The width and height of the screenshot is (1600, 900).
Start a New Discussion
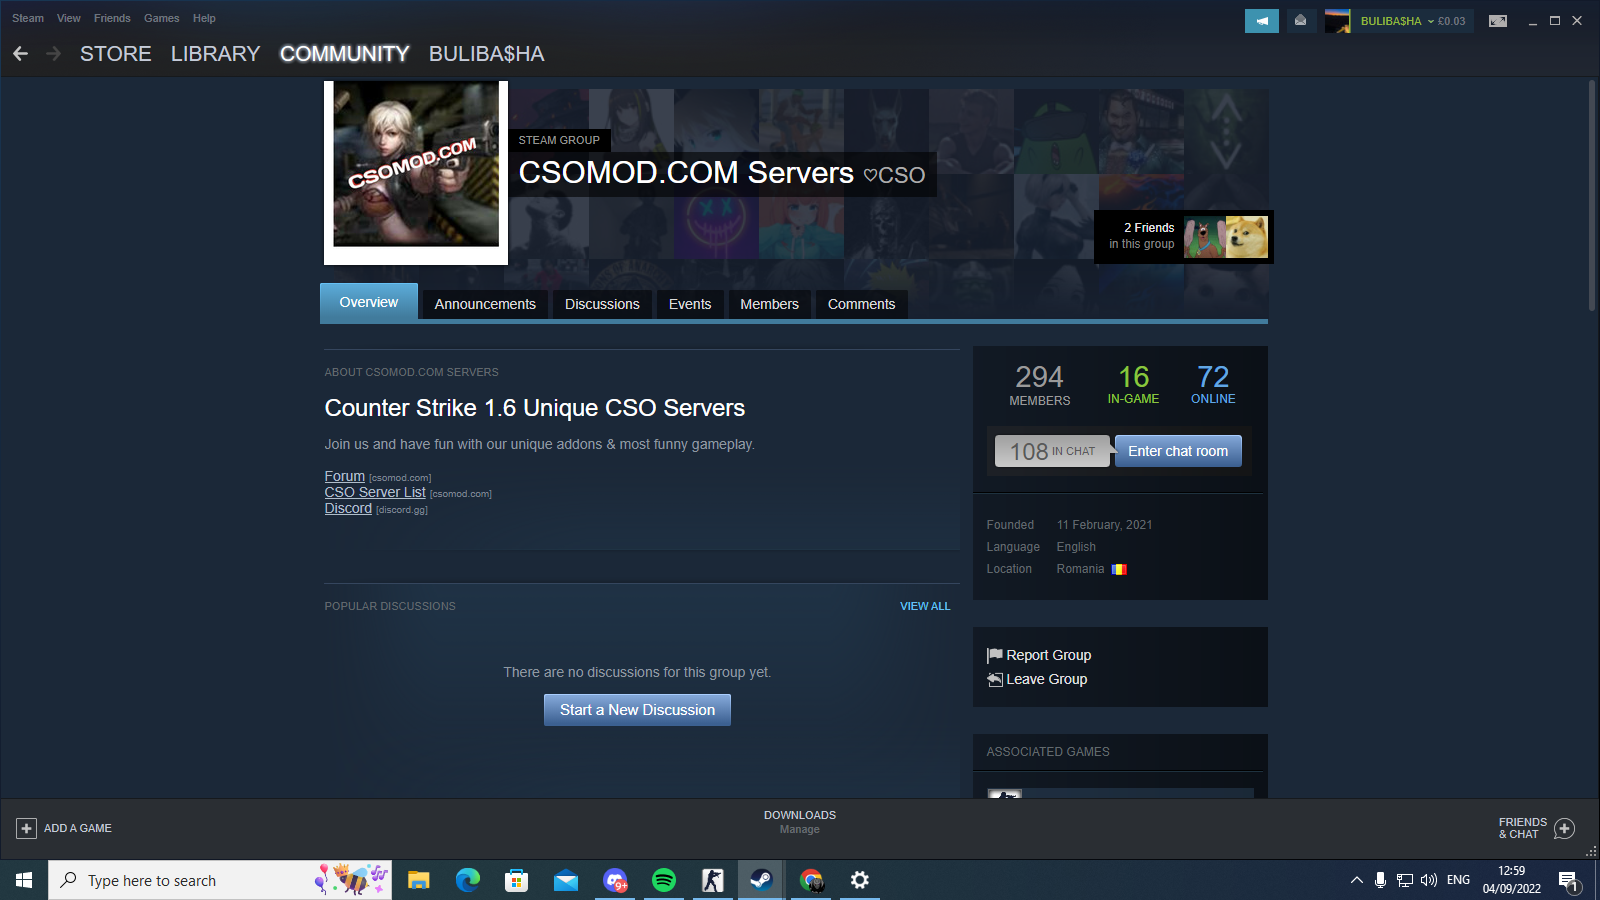point(637,710)
